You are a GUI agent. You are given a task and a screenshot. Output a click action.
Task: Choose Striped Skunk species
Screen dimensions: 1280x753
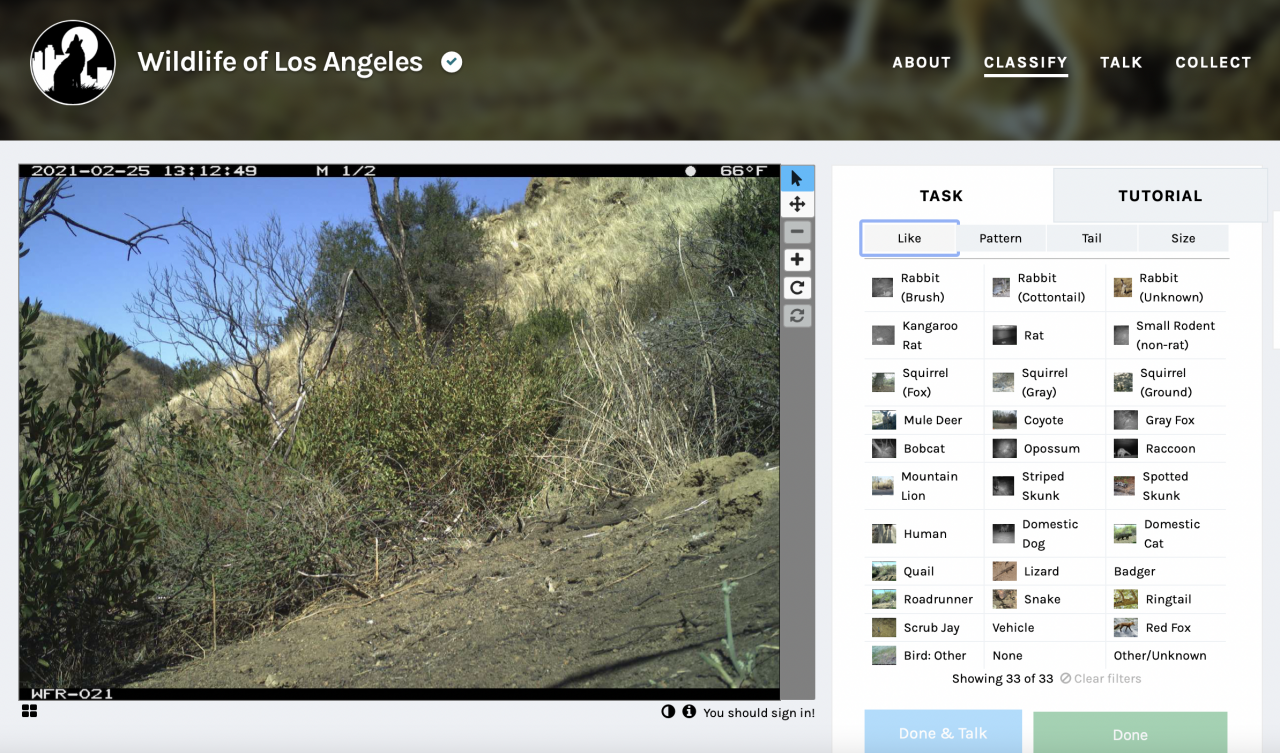pos(1044,486)
